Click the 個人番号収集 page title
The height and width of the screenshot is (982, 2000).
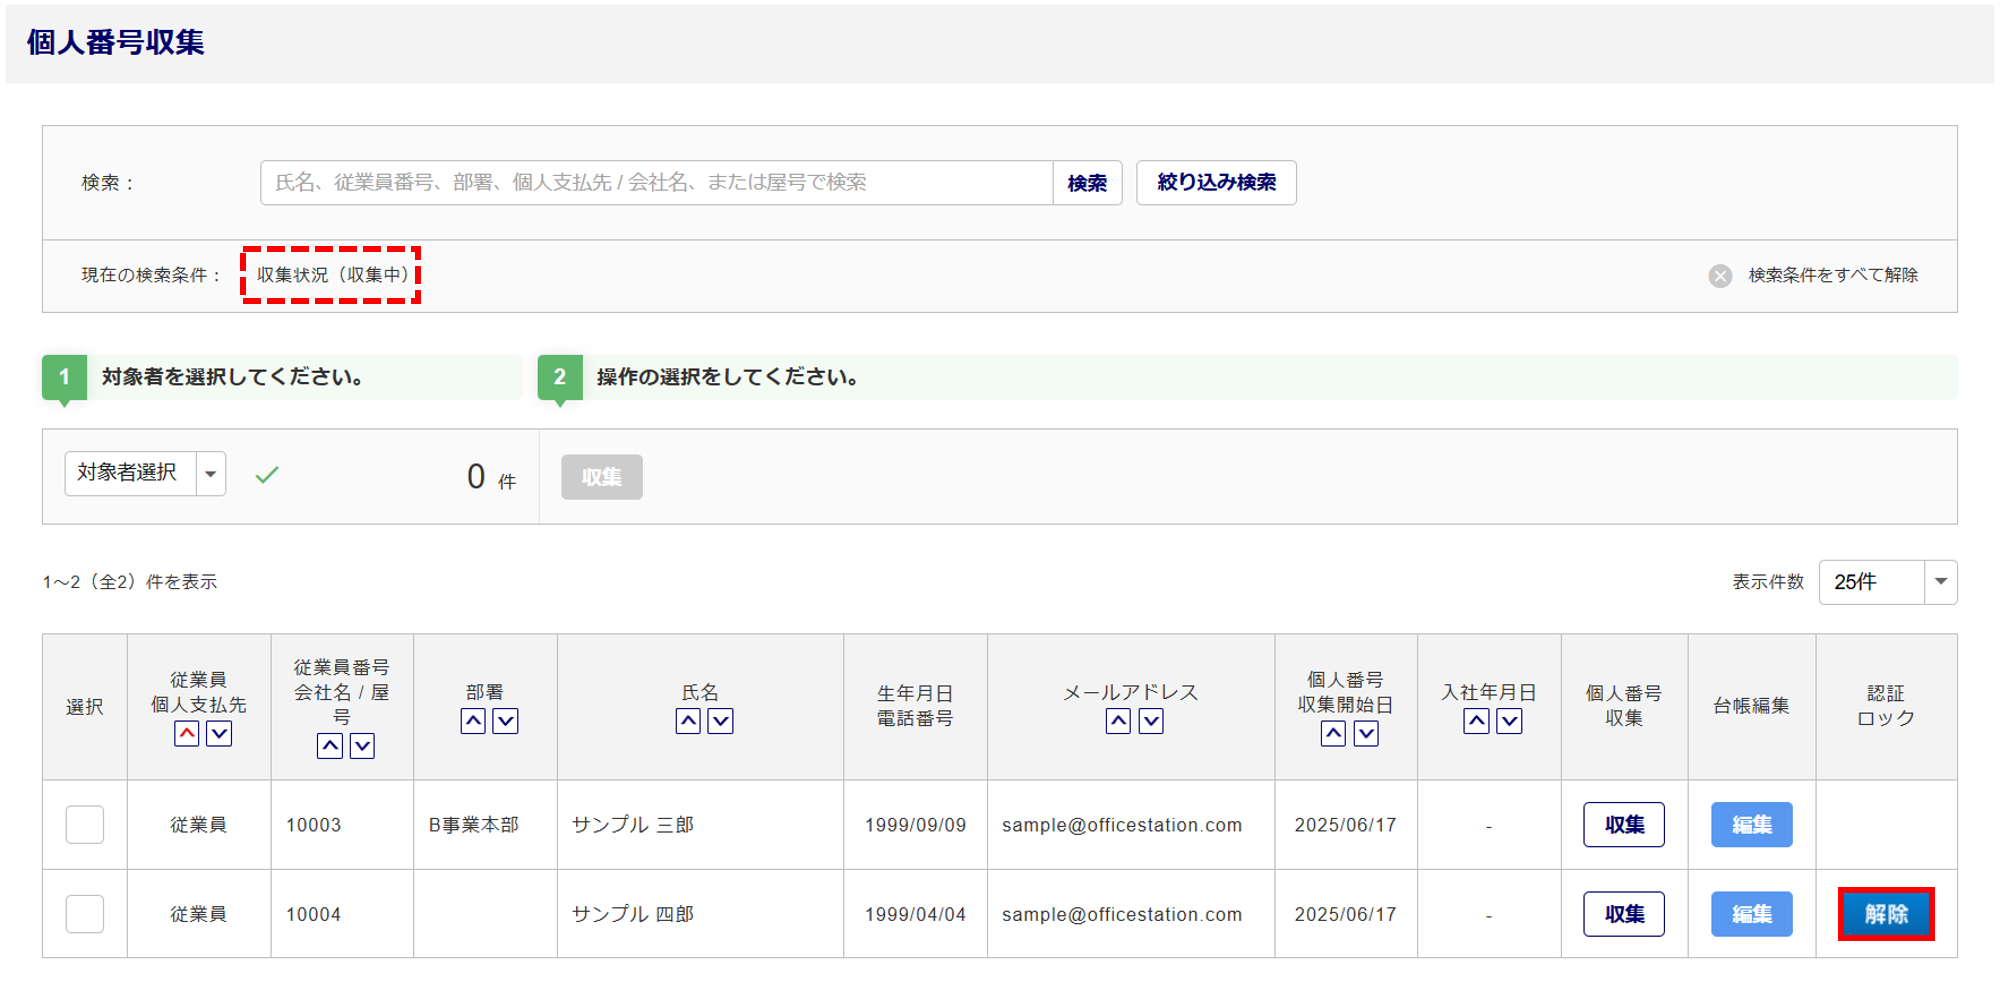[x=116, y=42]
